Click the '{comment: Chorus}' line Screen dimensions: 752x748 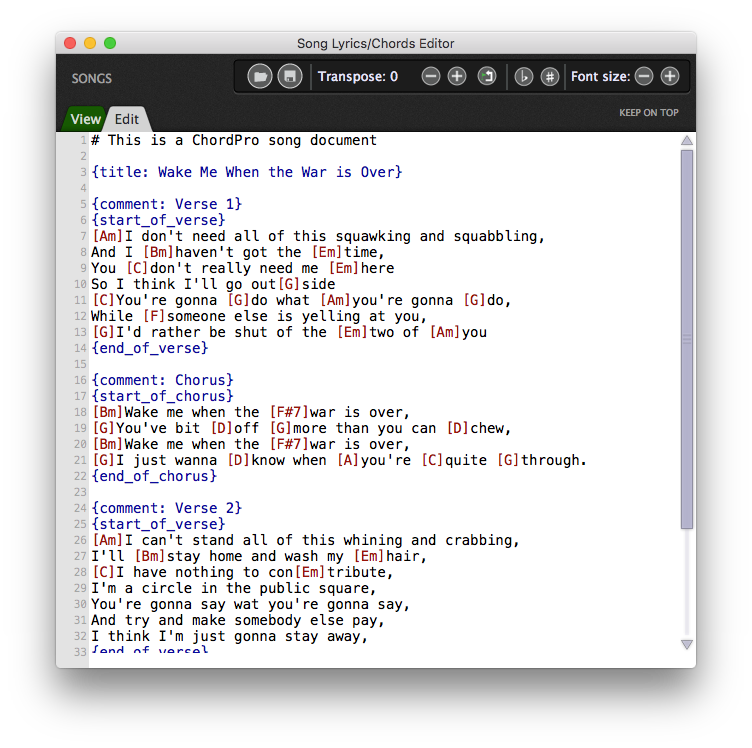click(162, 380)
